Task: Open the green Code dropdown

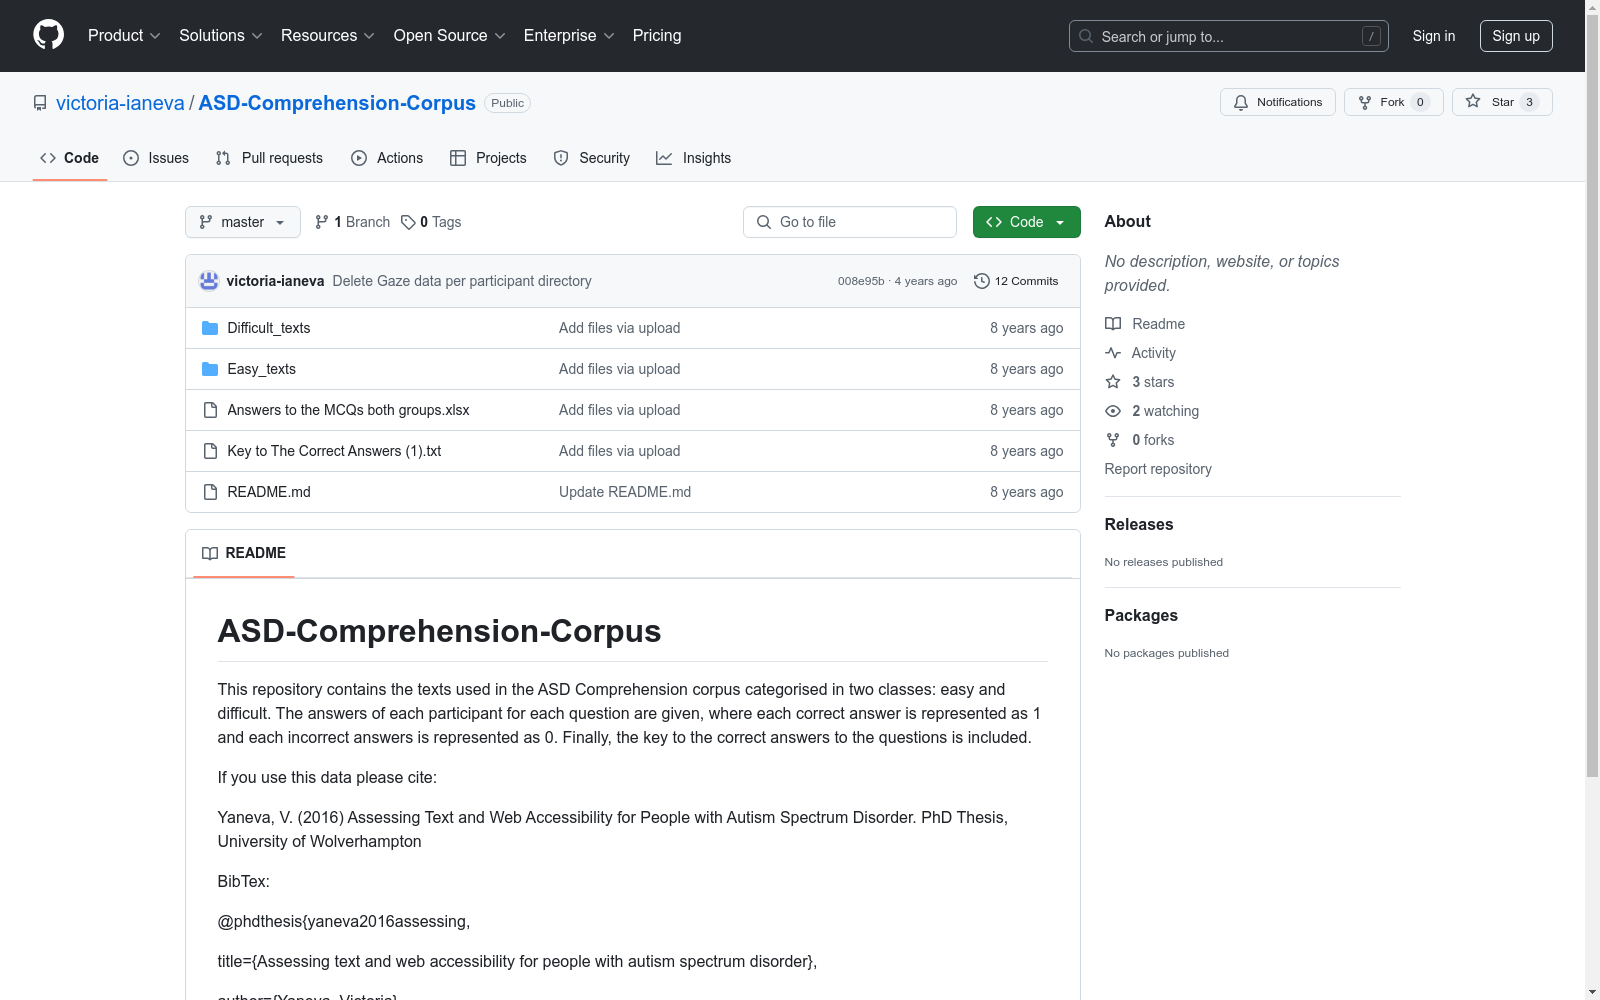Action: tap(1026, 222)
